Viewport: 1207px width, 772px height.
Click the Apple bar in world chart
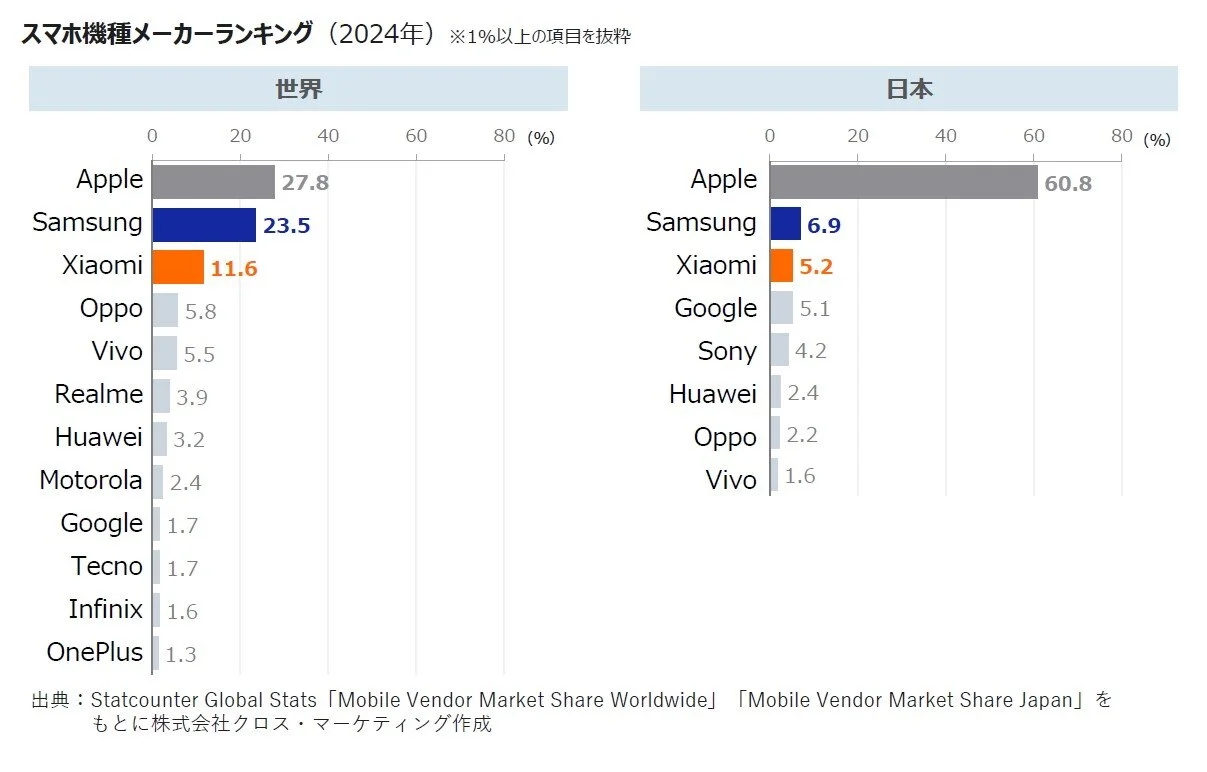pyautogui.click(x=213, y=182)
